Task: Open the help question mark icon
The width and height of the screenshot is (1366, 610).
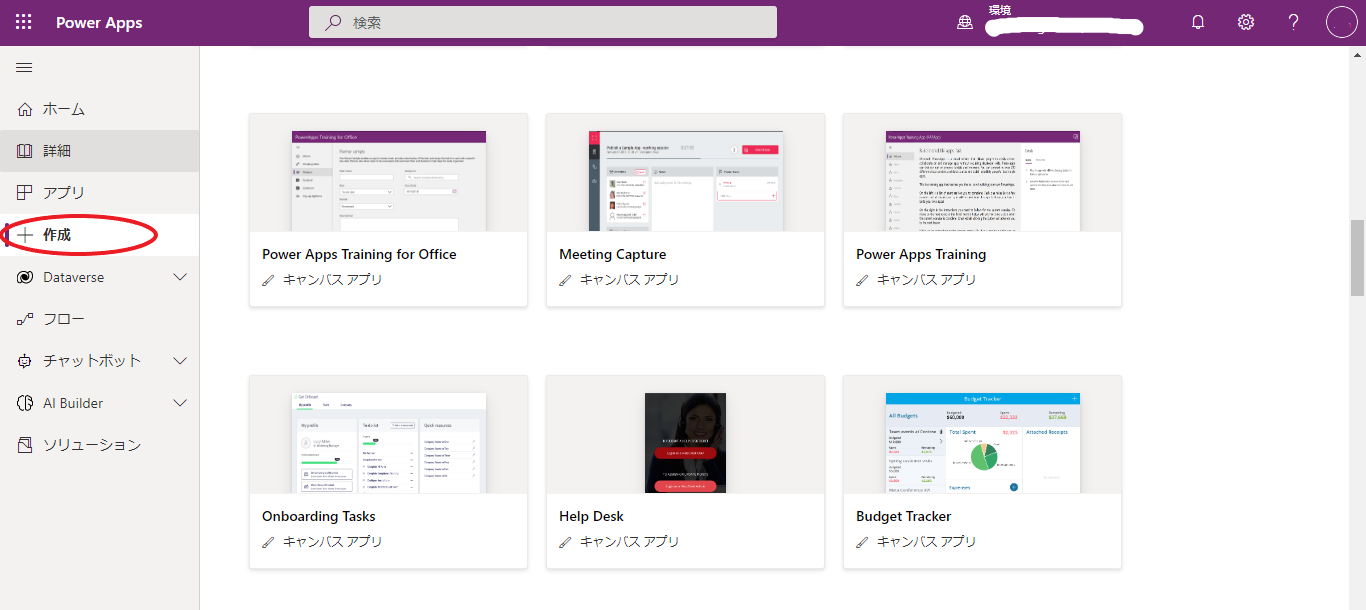Action: [1292, 21]
